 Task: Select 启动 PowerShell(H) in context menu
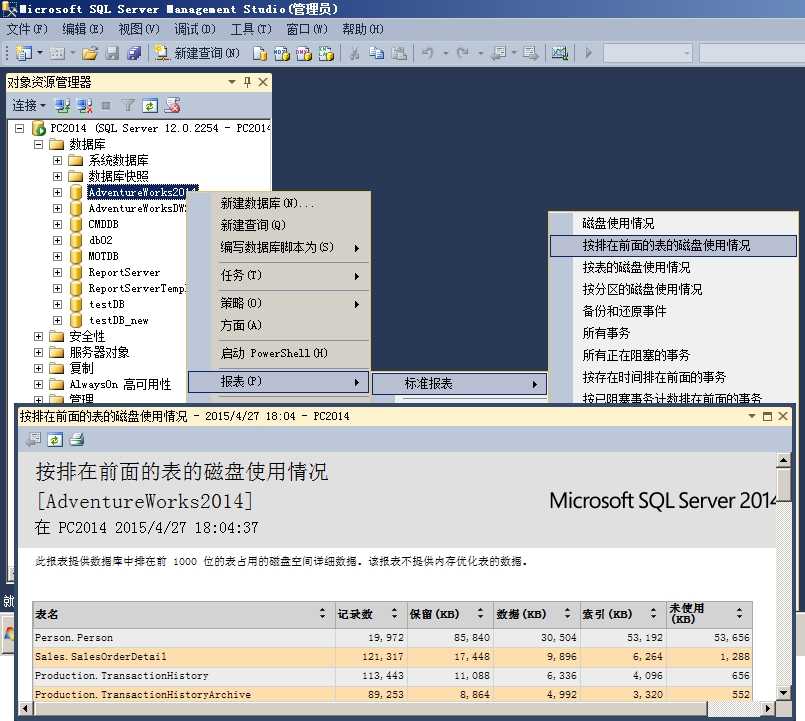pos(279,353)
